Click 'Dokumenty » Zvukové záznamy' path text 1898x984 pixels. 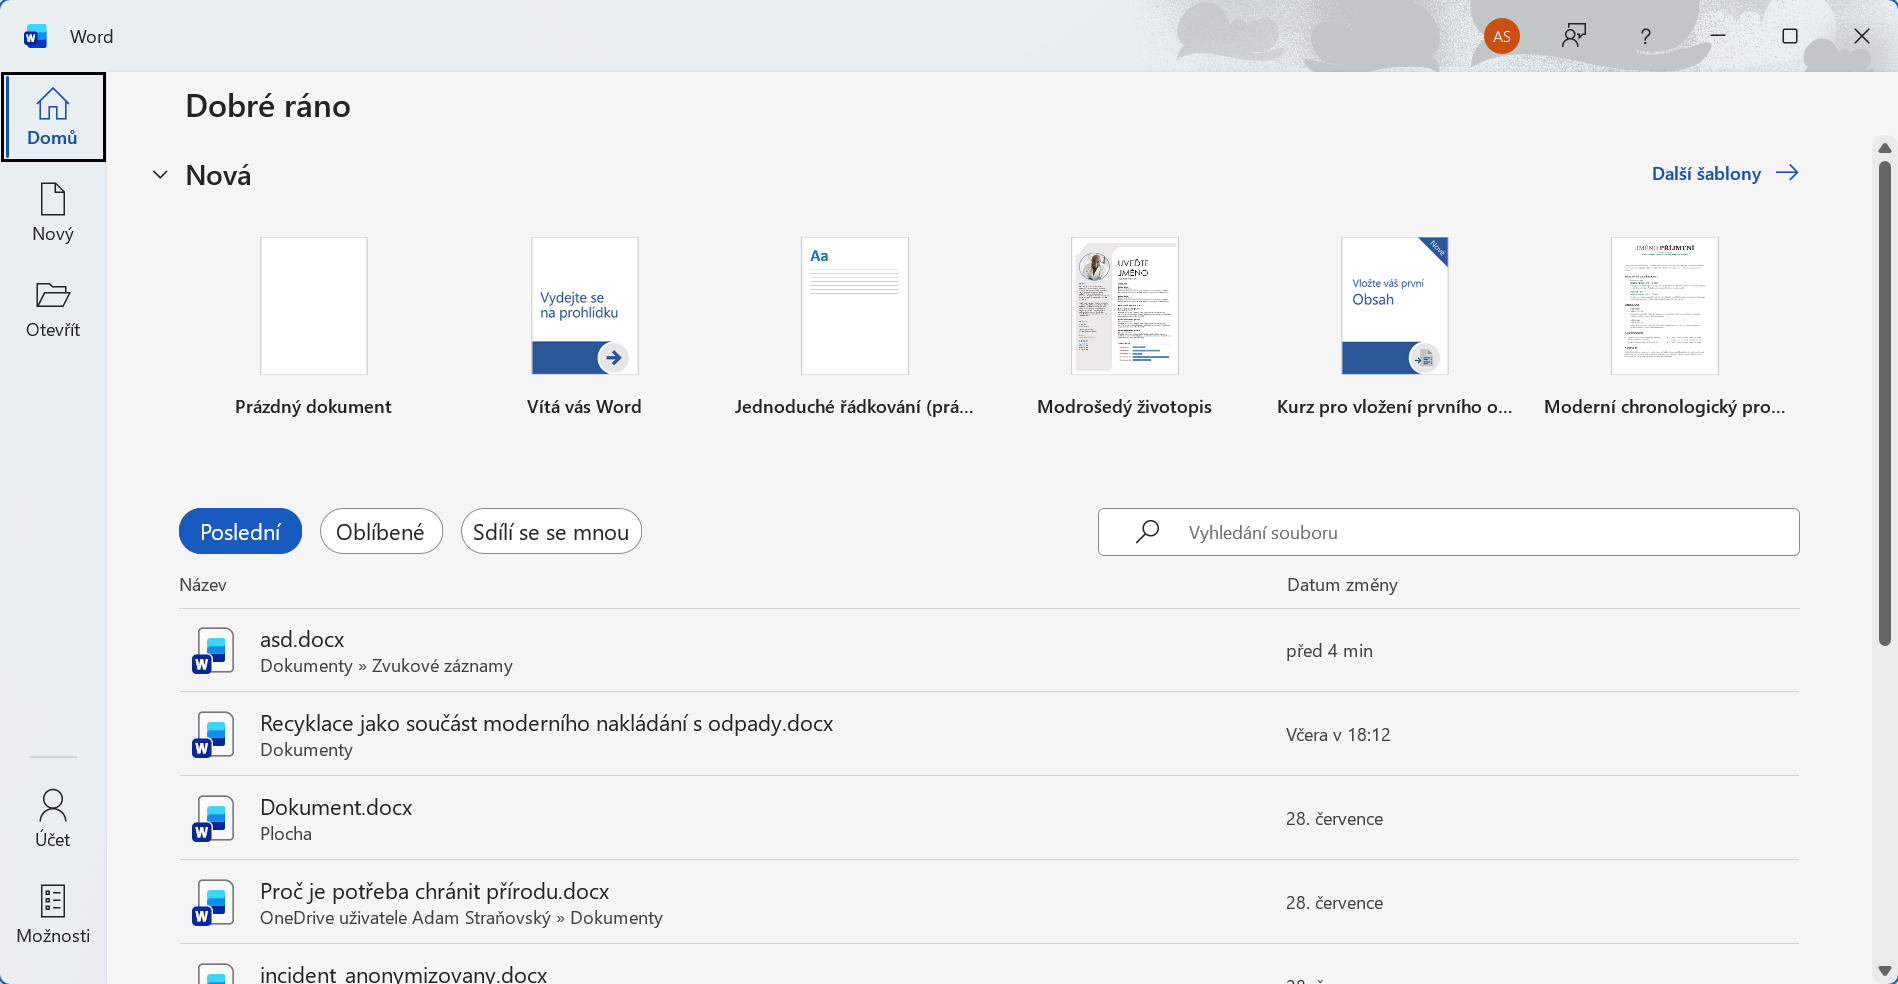pos(386,666)
